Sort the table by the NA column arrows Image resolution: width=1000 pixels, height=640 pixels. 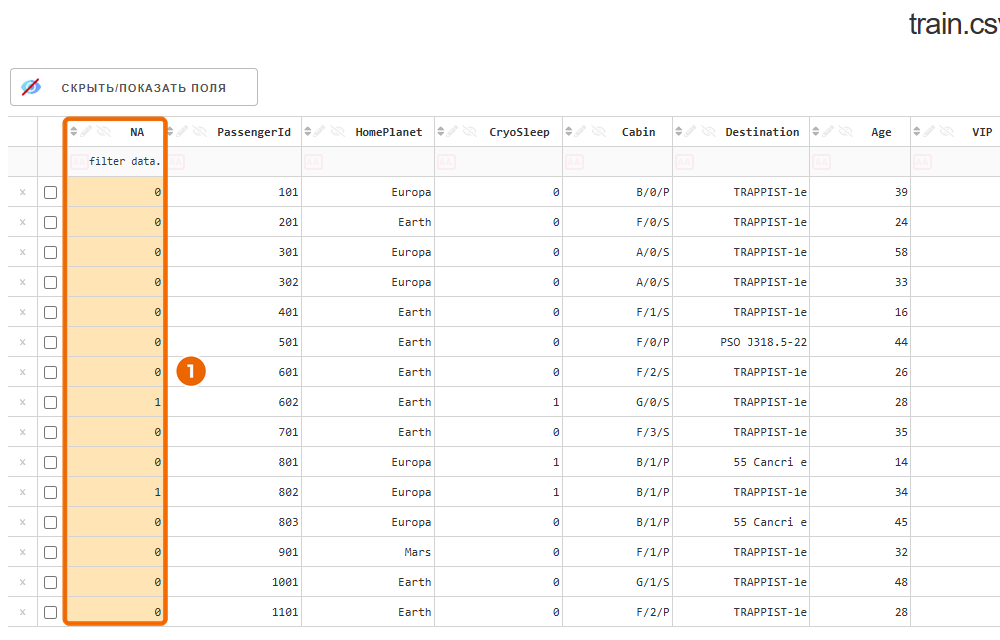[74, 132]
